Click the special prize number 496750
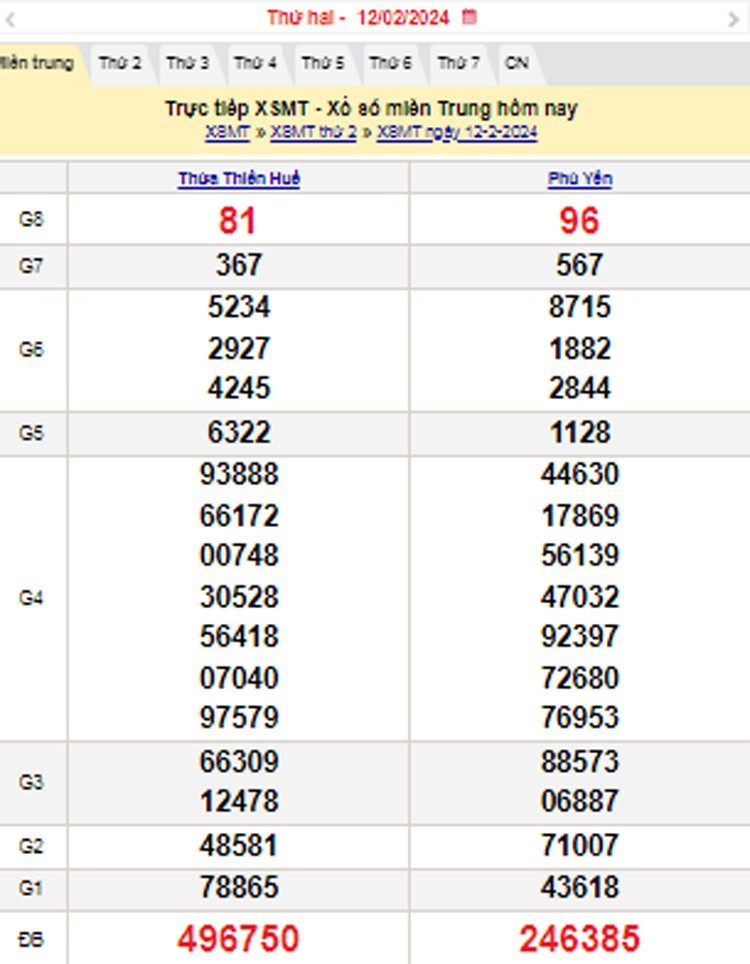The width and height of the screenshot is (750, 964). coord(238,939)
